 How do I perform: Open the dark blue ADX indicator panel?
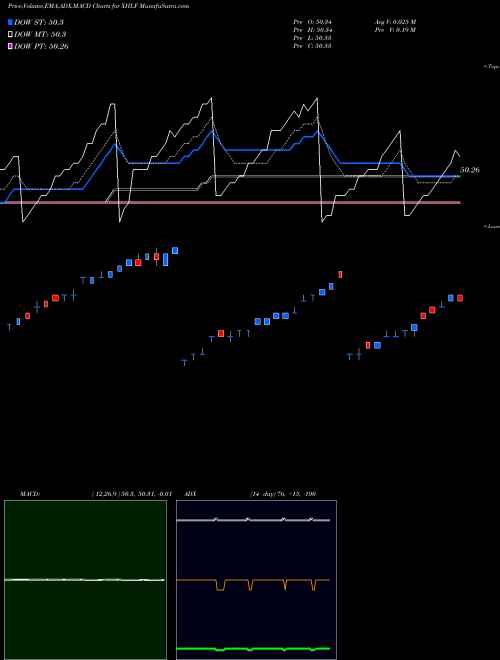256,580
